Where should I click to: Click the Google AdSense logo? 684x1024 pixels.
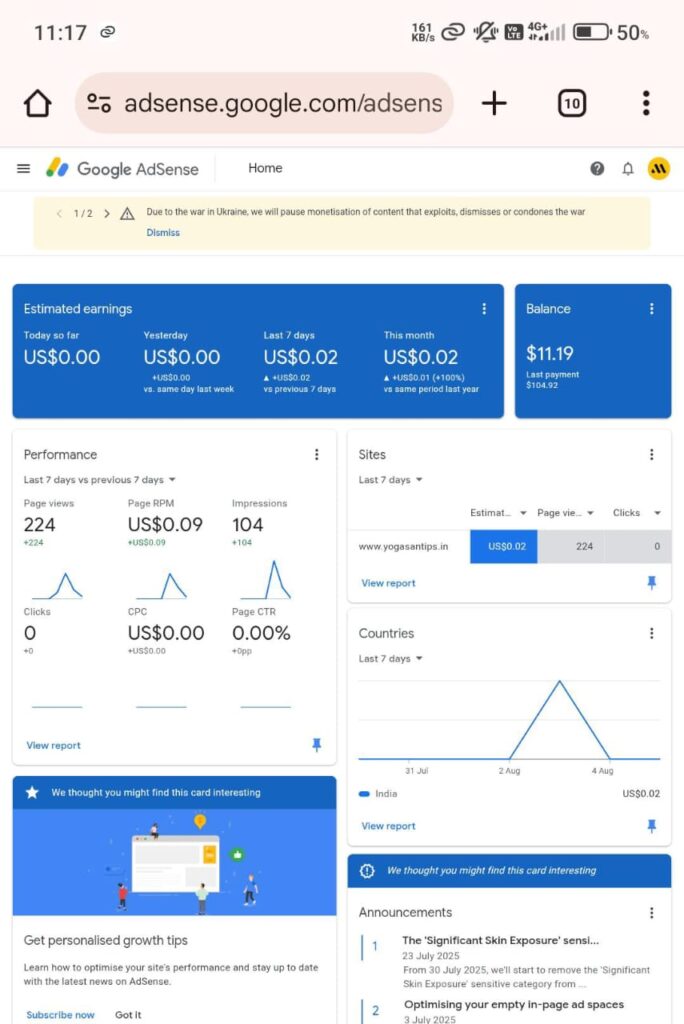pyautogui.click(x=122, y=168)
